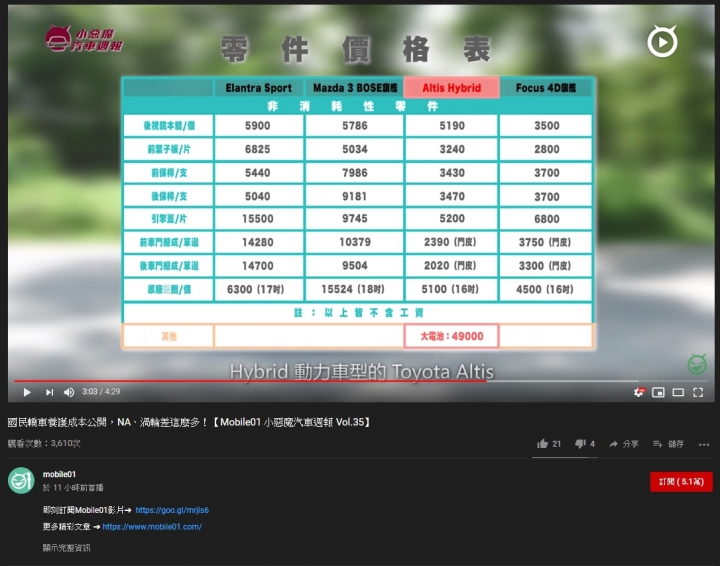Viewport: 720px width, 566px height.
Task: Play the video
Action: click(27, 392)
